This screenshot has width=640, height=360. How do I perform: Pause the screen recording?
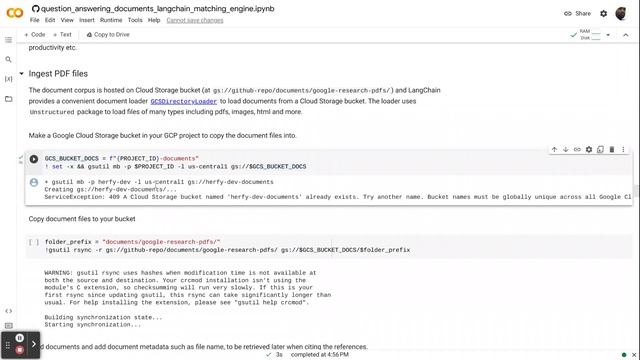coord(19,338)
